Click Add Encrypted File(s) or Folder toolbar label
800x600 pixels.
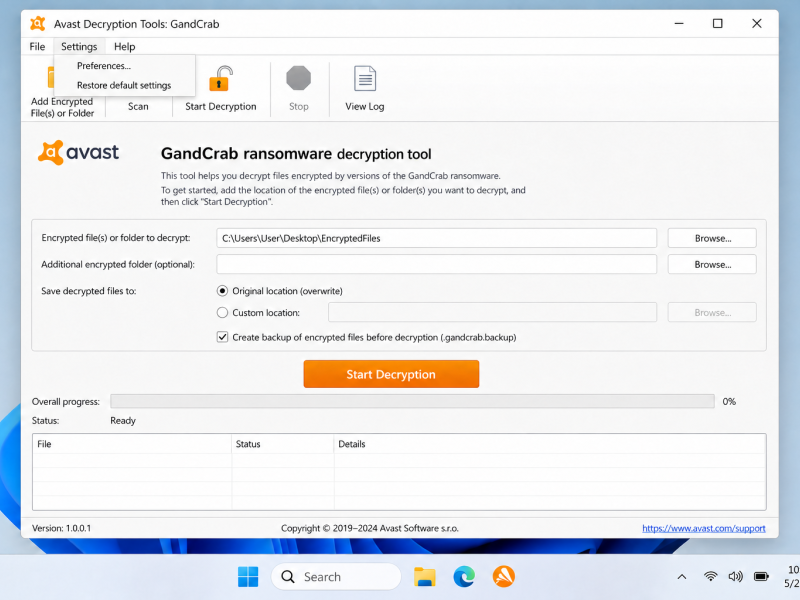(62, 107)
